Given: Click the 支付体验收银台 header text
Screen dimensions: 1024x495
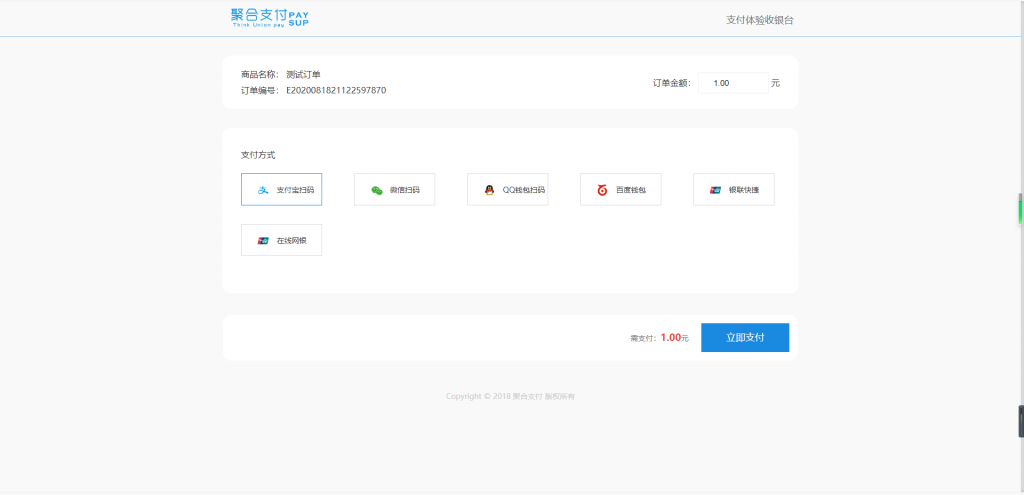Looking at the screenshot, I should (x=766, y=20).
